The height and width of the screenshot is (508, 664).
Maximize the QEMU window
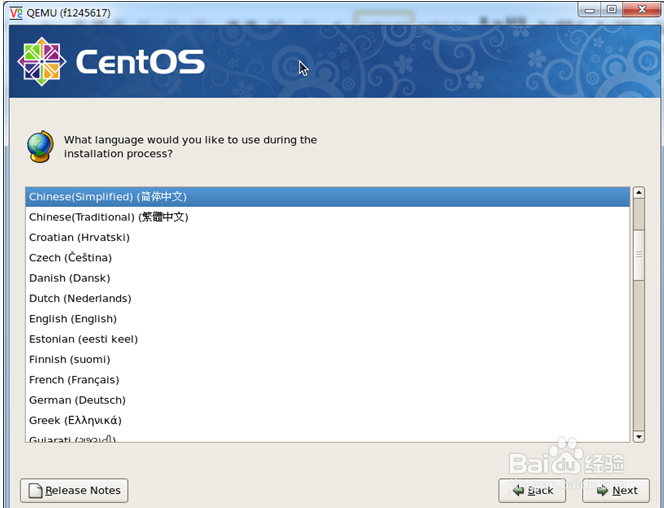611,10
